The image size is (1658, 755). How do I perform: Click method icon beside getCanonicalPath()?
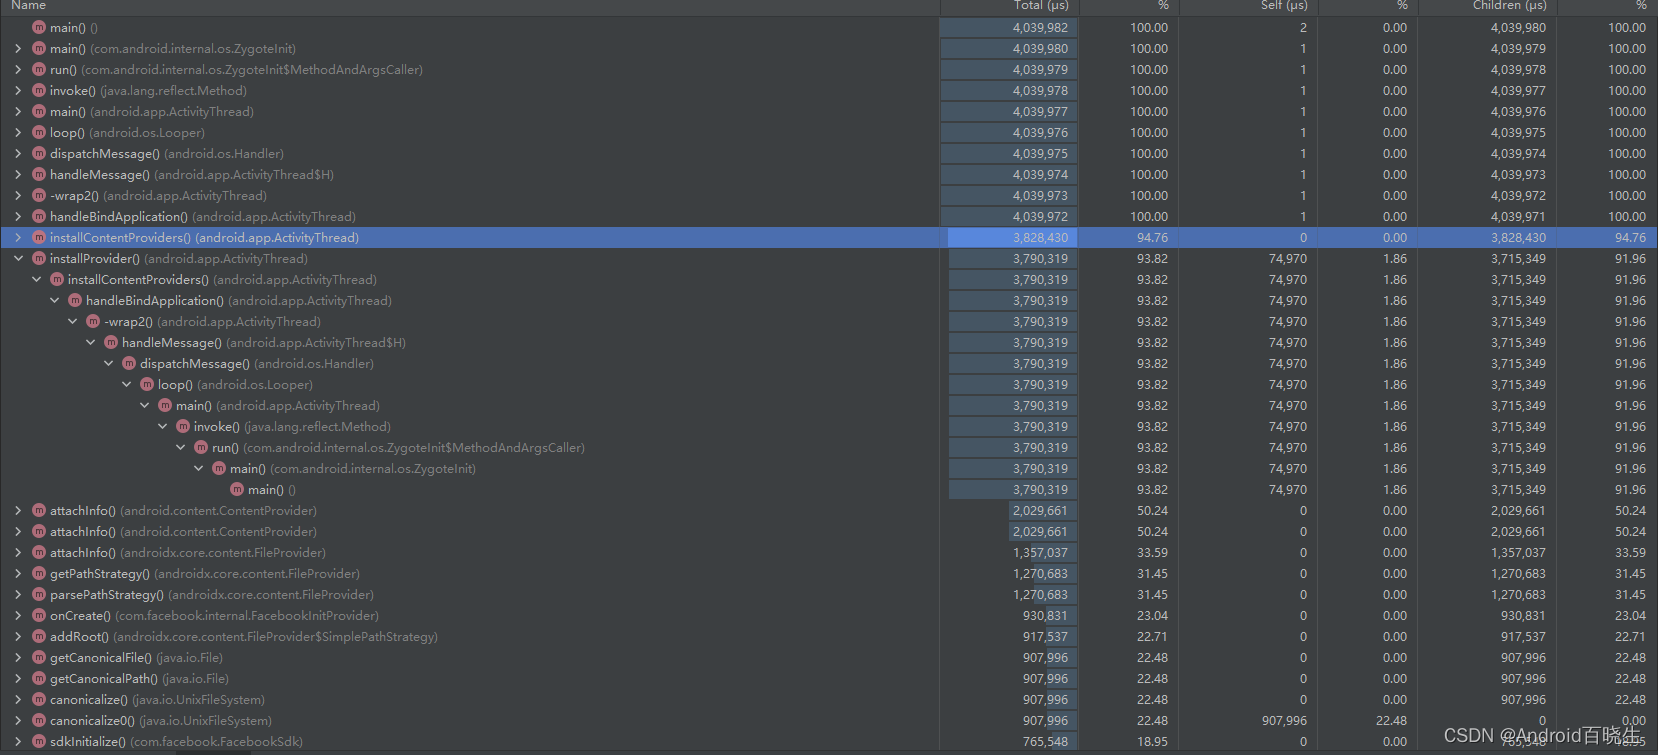(x=39, y=678)
